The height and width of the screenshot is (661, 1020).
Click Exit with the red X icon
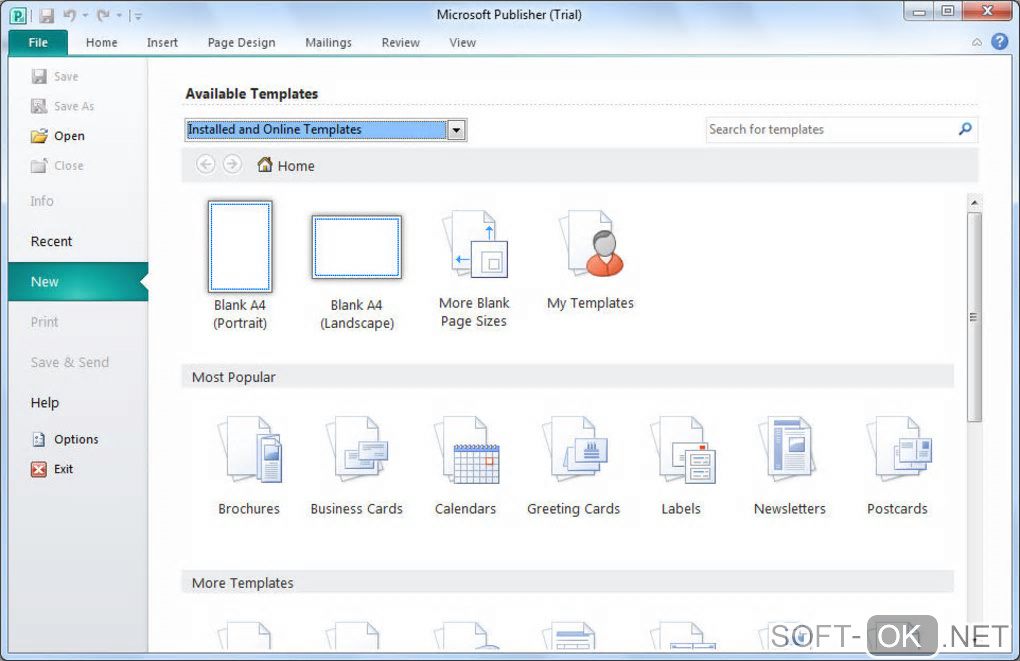(52, 469)
